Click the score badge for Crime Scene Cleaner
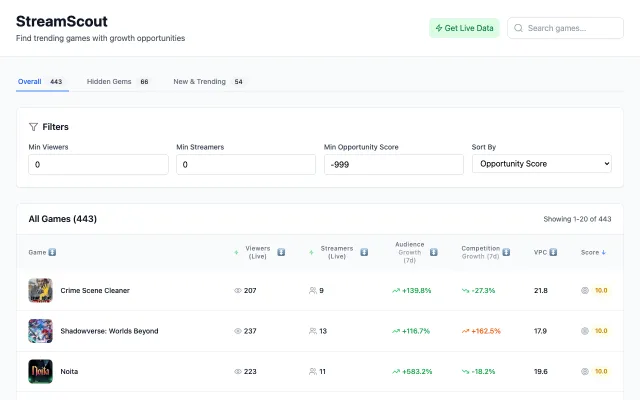 [601, 291]
